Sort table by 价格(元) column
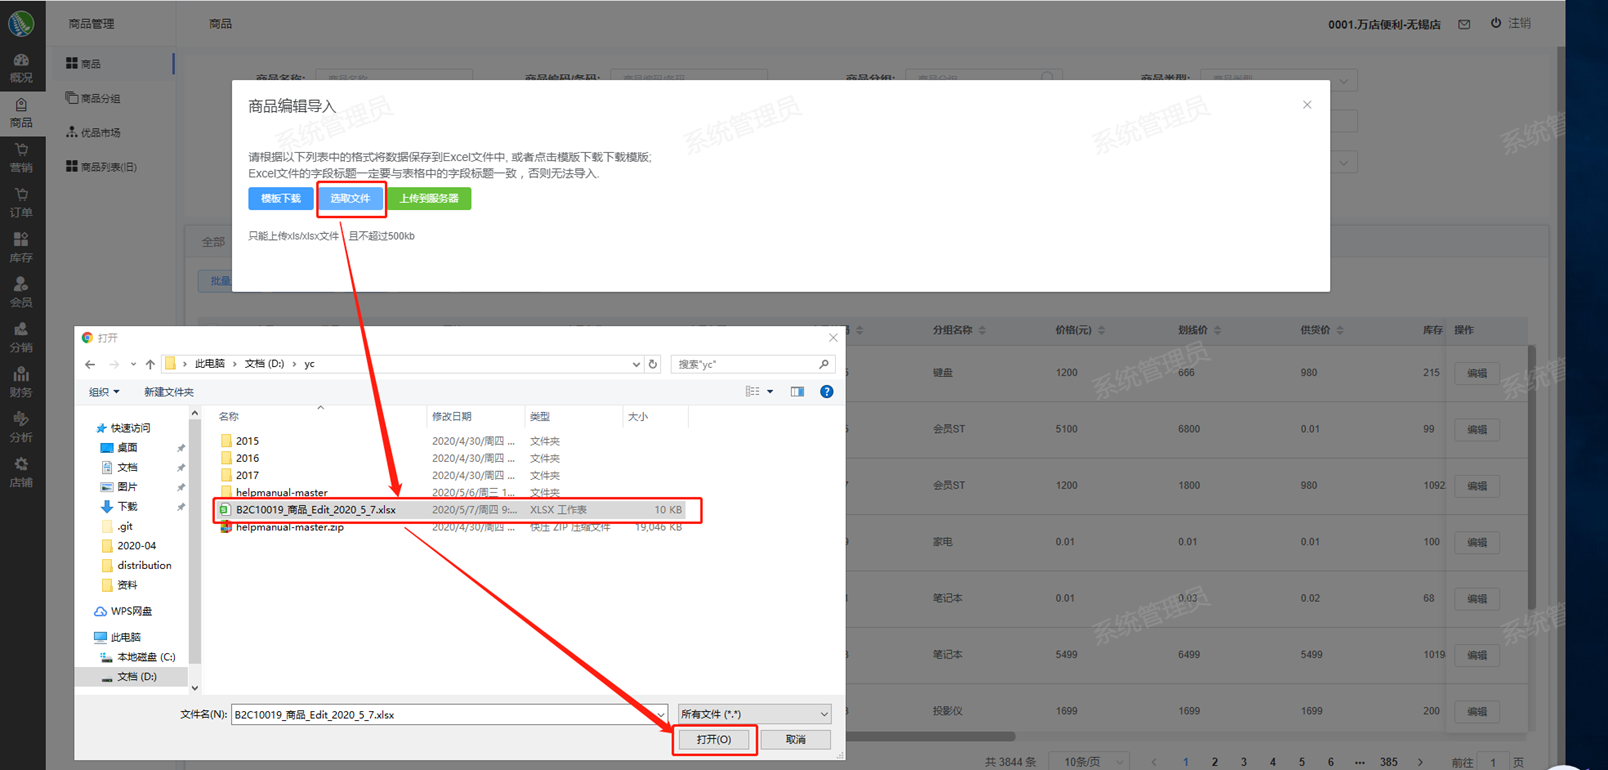Viewport: 1608px width, 770px height. (x=1079, y=330)
